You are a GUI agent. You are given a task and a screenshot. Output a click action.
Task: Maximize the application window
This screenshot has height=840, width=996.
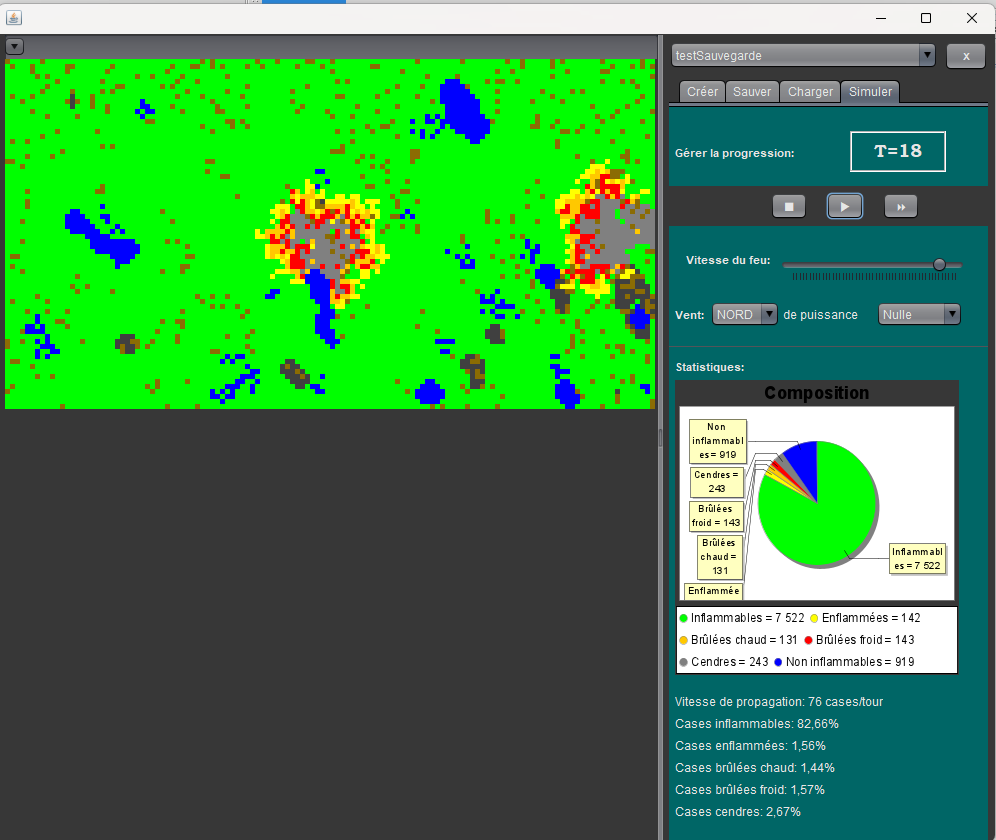[x=926, y=18]
